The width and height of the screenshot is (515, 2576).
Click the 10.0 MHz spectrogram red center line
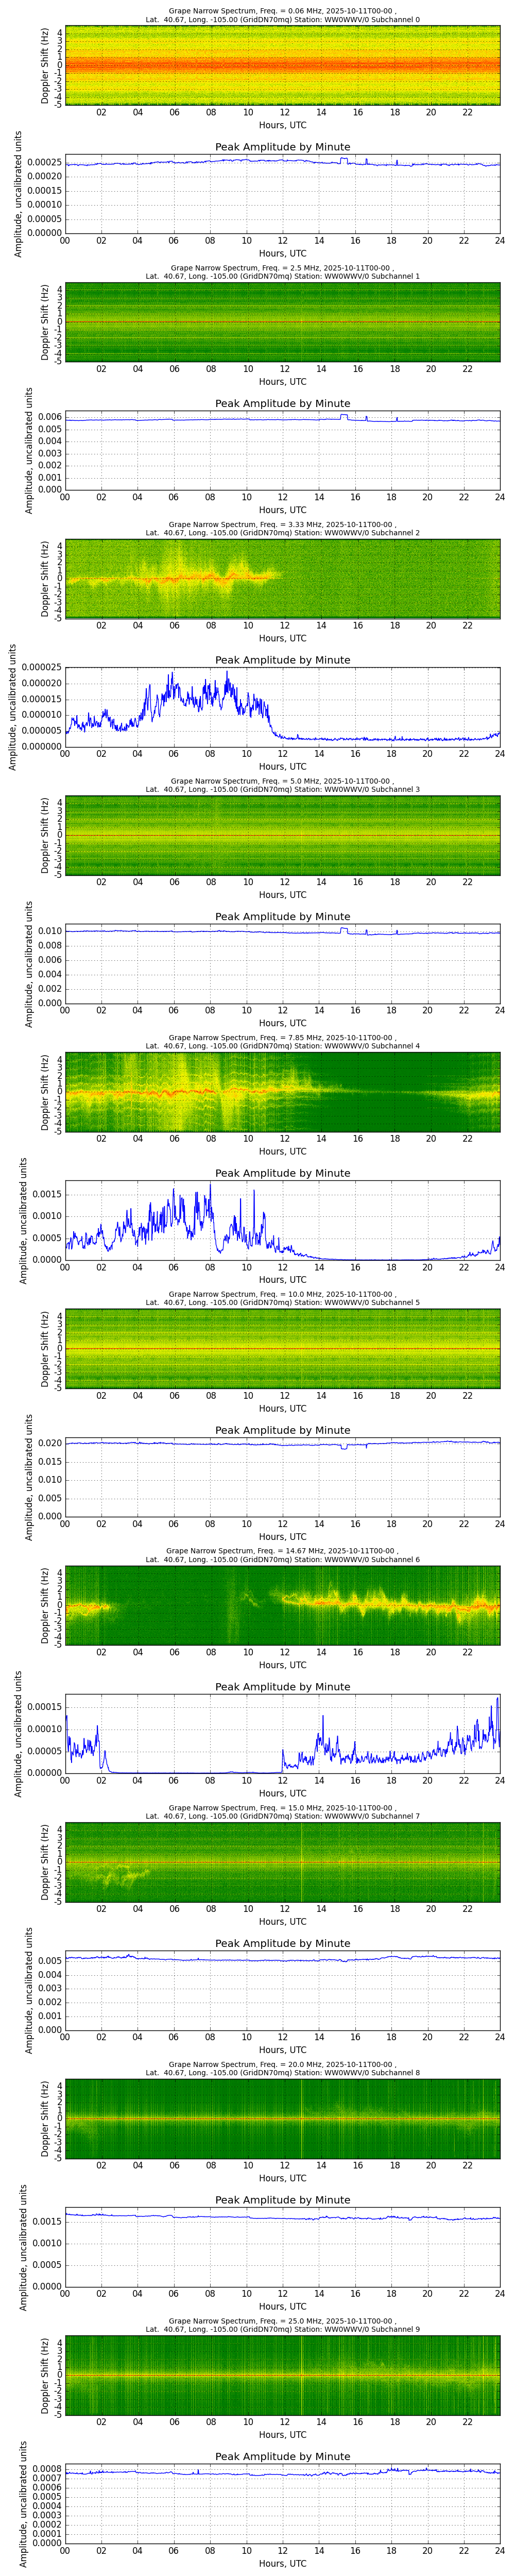pos(282,1348)
